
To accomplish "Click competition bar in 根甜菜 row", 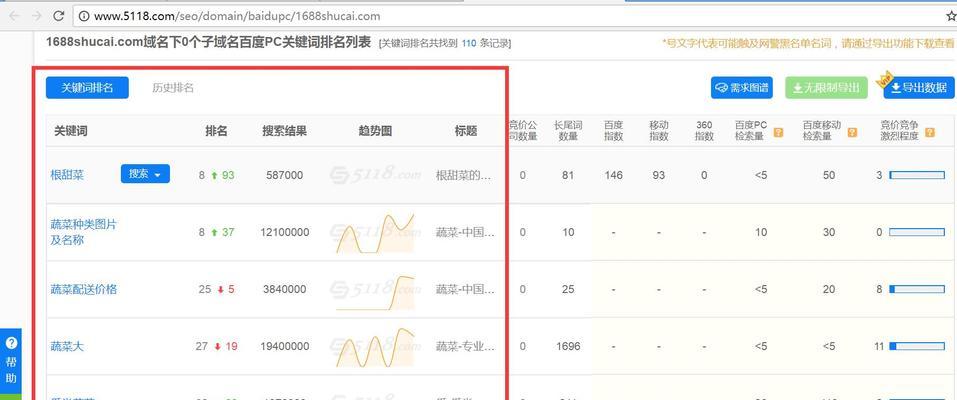I will point(917,175).
